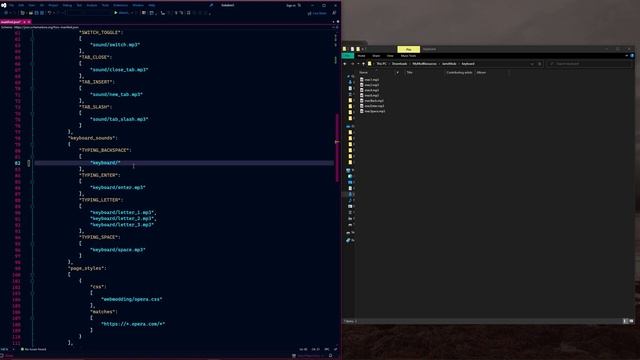640x360 pixels.
Task: Click the Explorer search box
Action: click(x=589, y=64)
